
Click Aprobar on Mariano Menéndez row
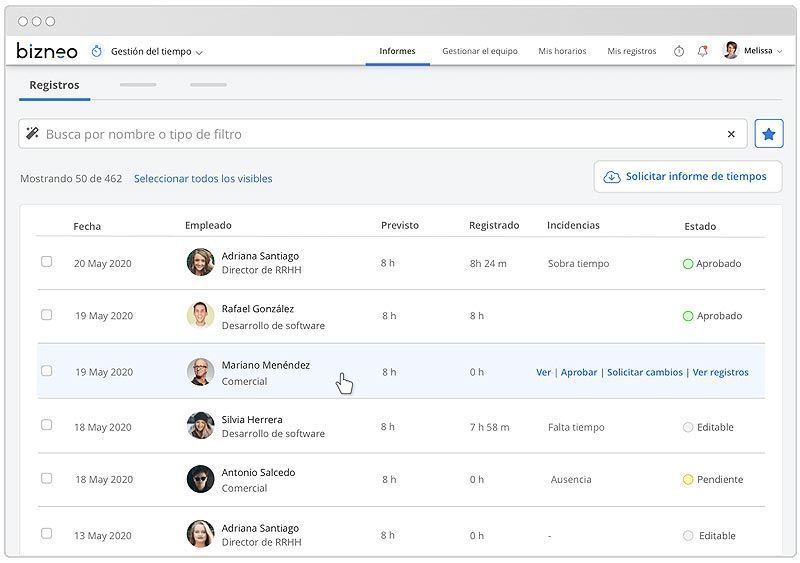coord(579,372)
